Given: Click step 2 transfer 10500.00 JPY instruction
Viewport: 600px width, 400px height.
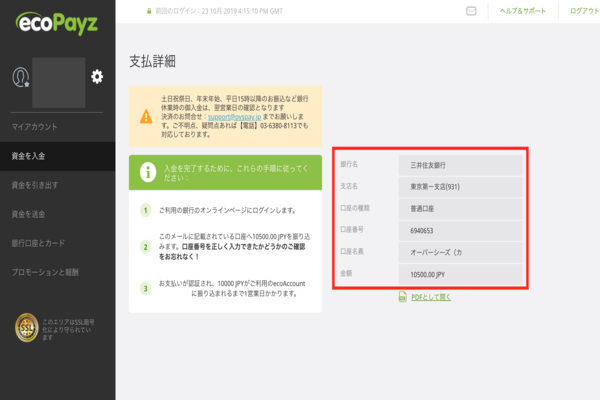Looking at the screenshot, I should coord(234,247).
